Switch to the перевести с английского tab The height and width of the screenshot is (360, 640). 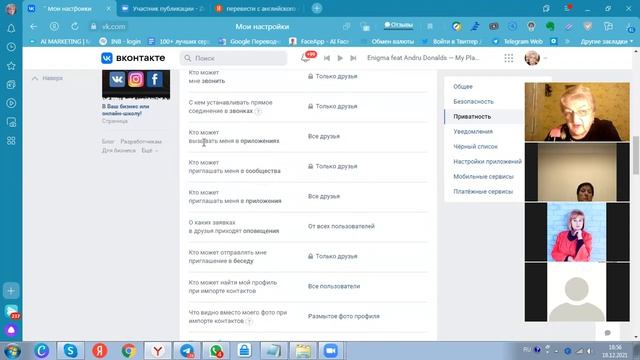[256, 9]
